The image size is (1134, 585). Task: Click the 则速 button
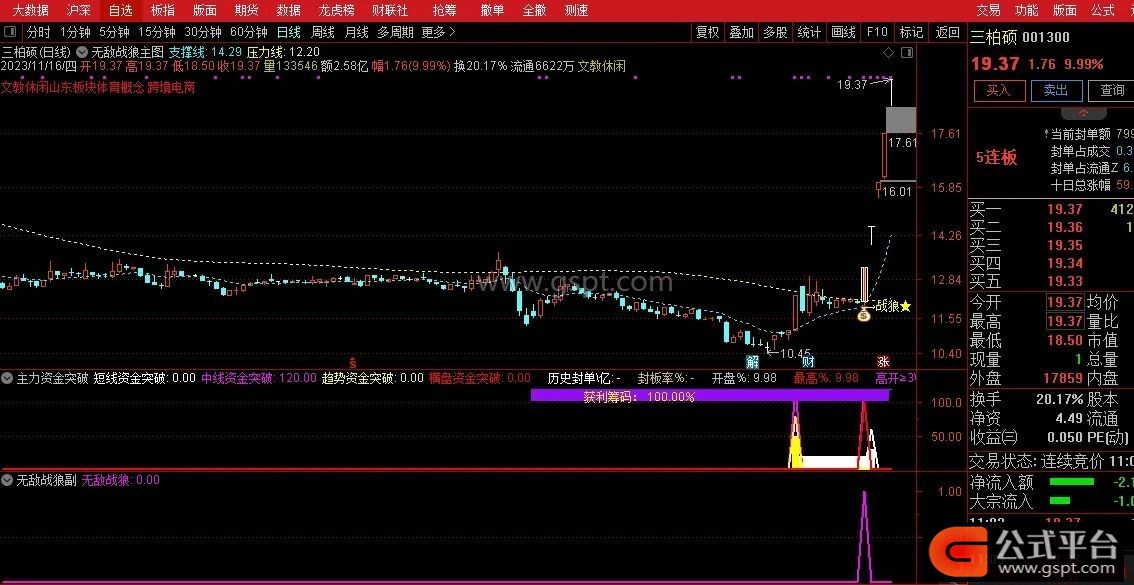click(576, 10)
